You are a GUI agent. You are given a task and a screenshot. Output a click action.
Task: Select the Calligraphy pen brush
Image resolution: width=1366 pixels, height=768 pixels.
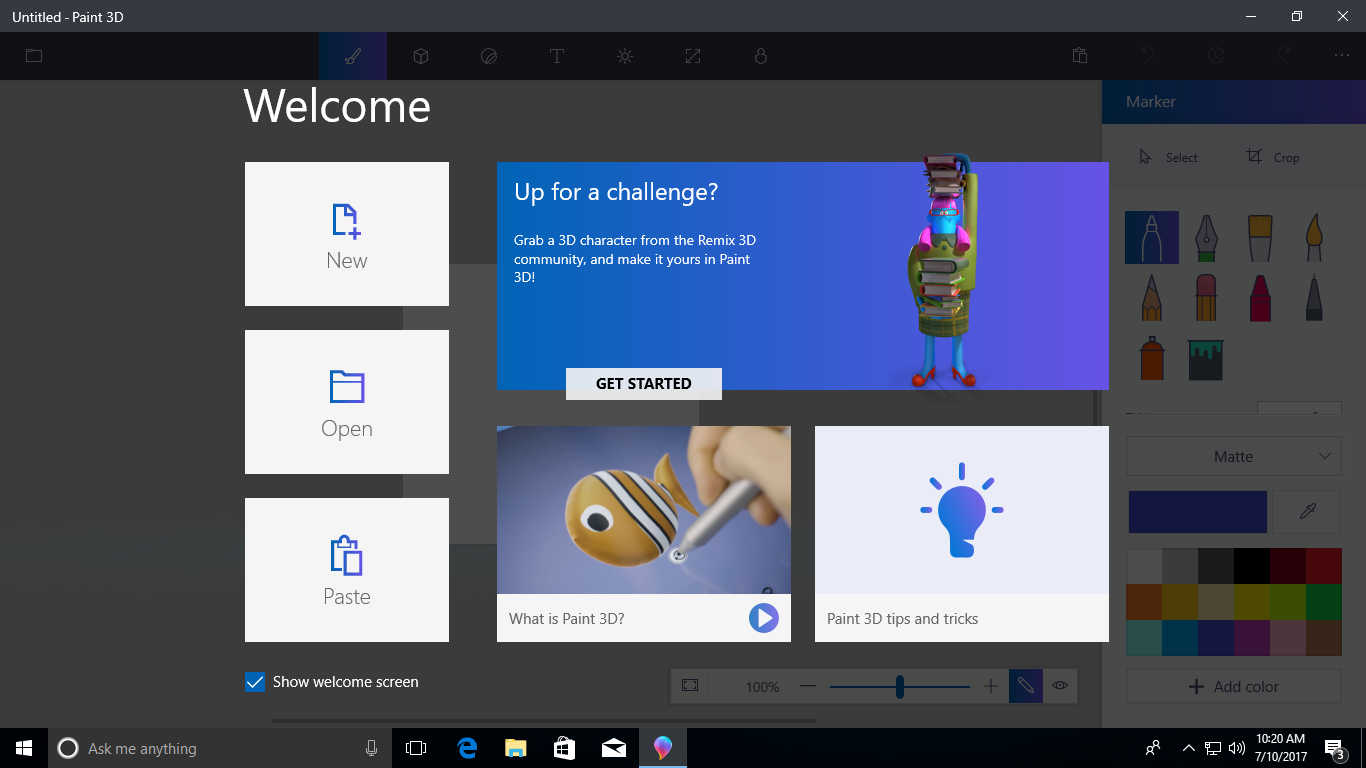1206,237
